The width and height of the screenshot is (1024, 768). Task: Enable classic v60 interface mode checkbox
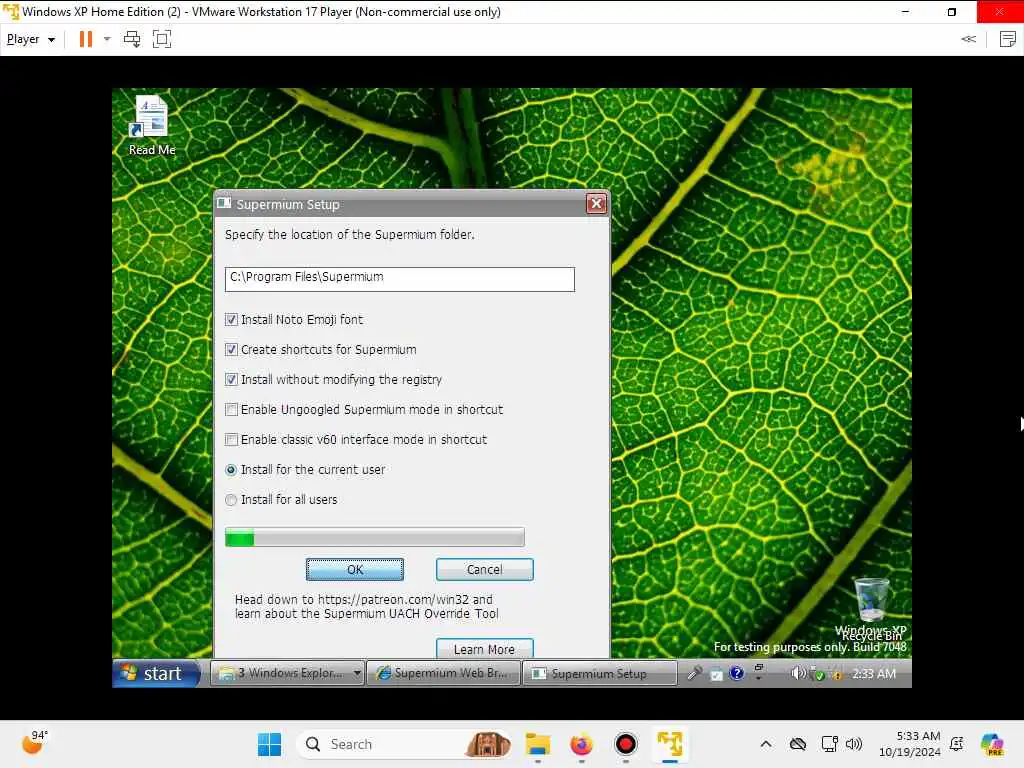click(x=231, y=440)
